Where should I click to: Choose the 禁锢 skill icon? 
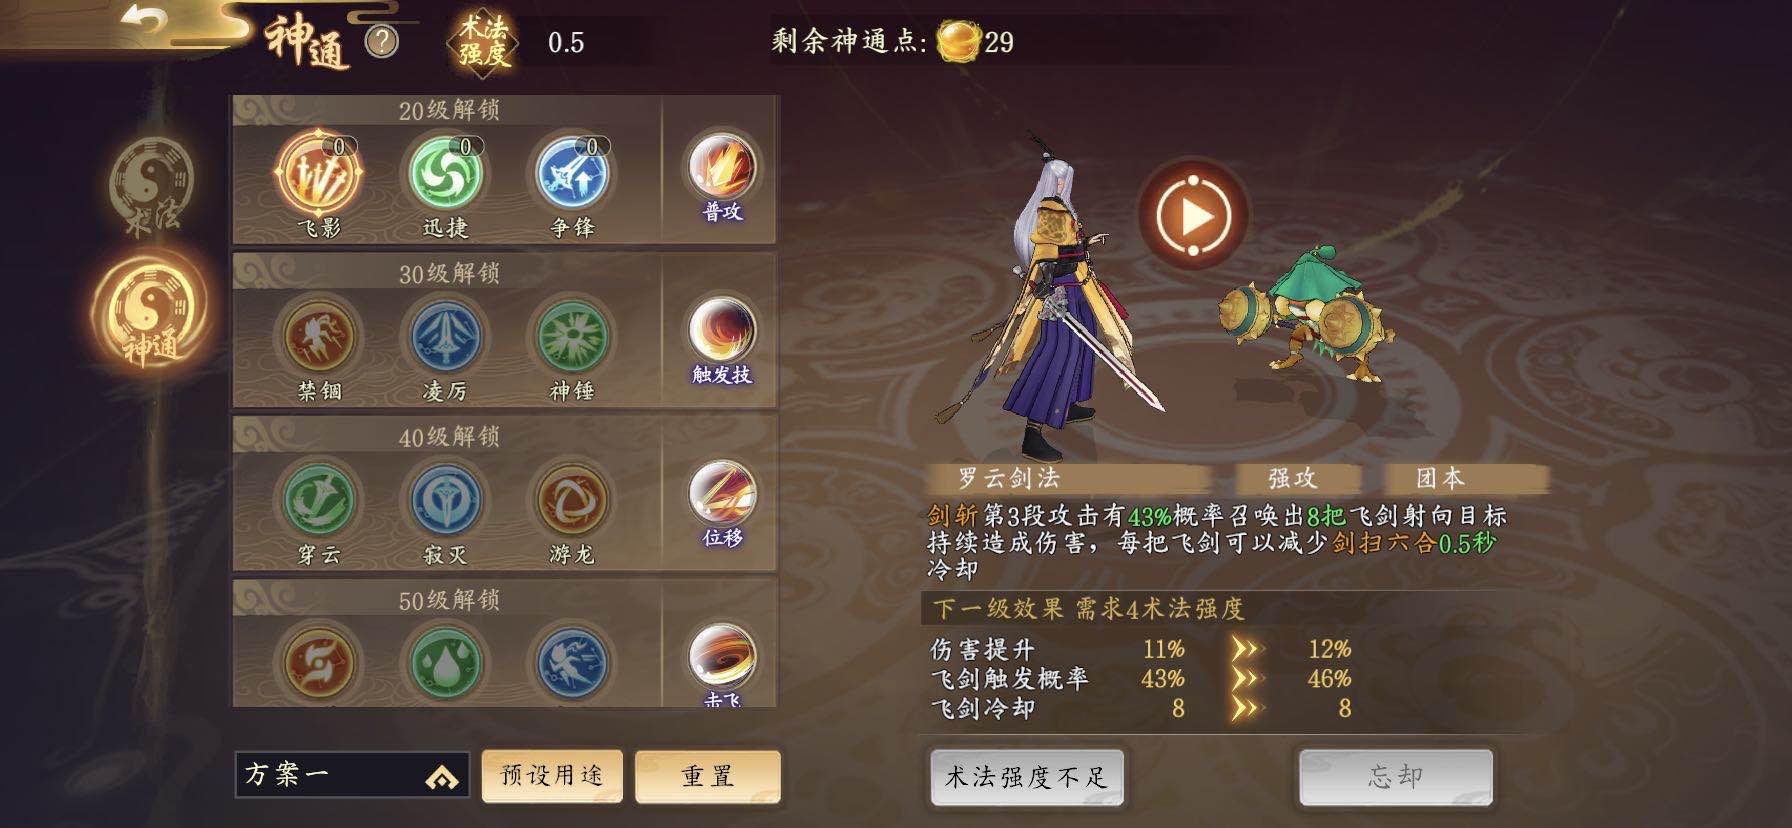318,337
